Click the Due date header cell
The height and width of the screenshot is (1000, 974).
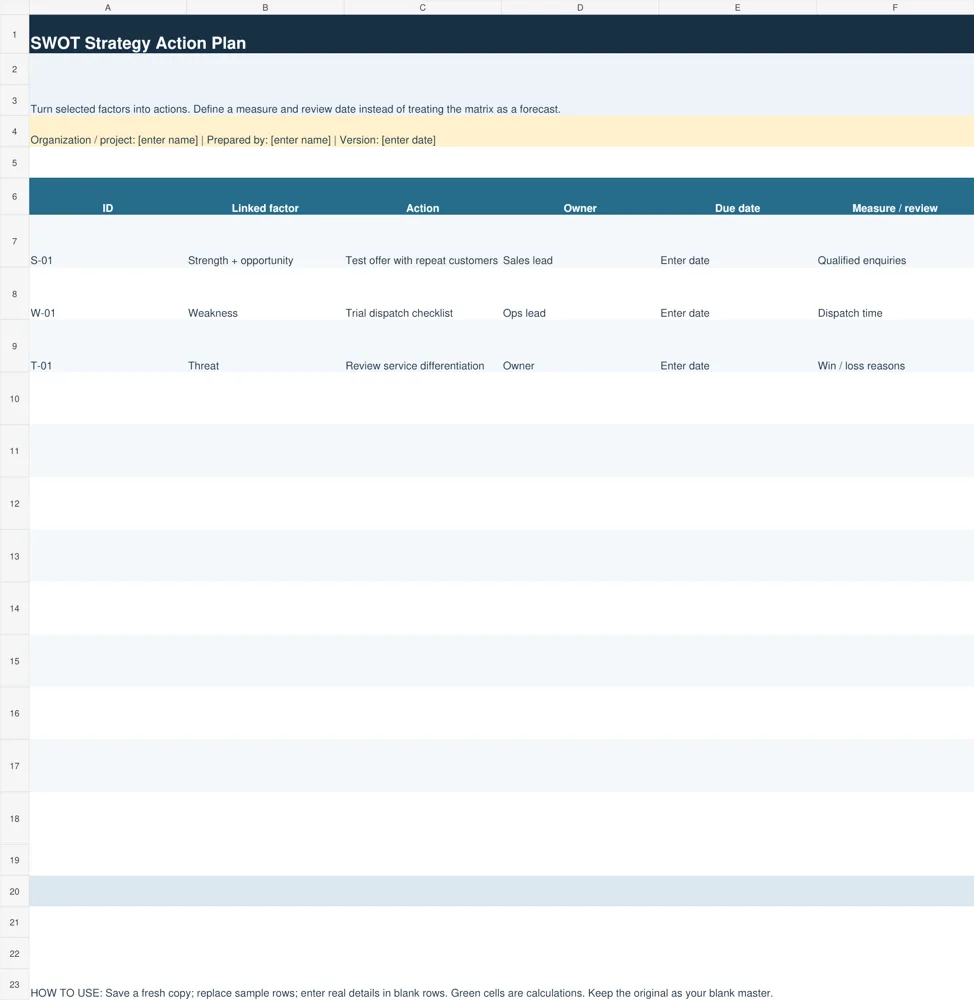point(738,196)
